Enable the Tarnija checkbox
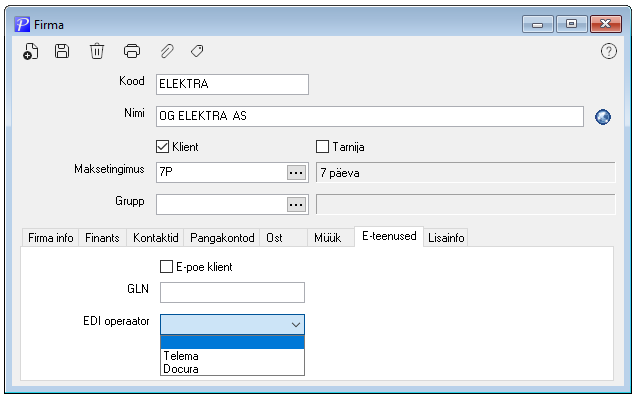The height and width of the screenshot is (398, 636). click(322, 146)
